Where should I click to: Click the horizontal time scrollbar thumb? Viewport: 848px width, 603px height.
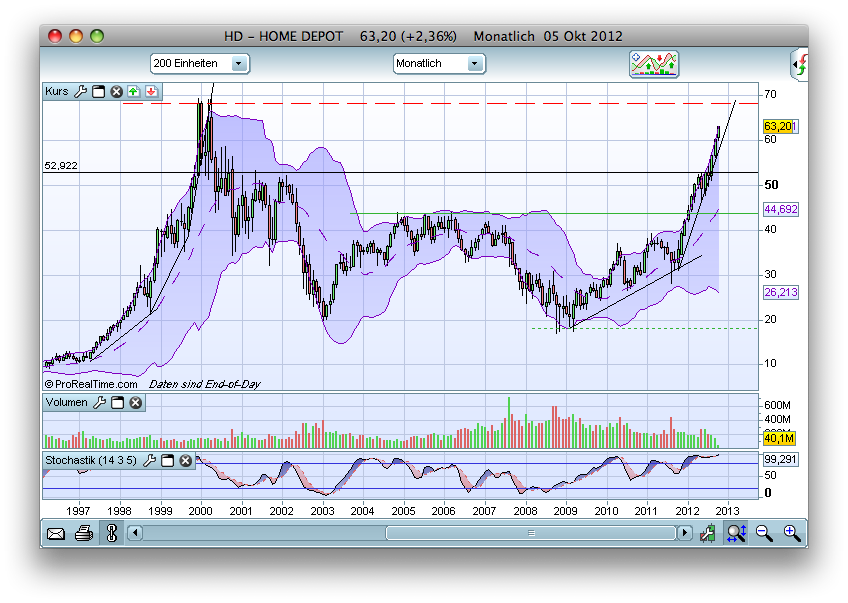531,533
